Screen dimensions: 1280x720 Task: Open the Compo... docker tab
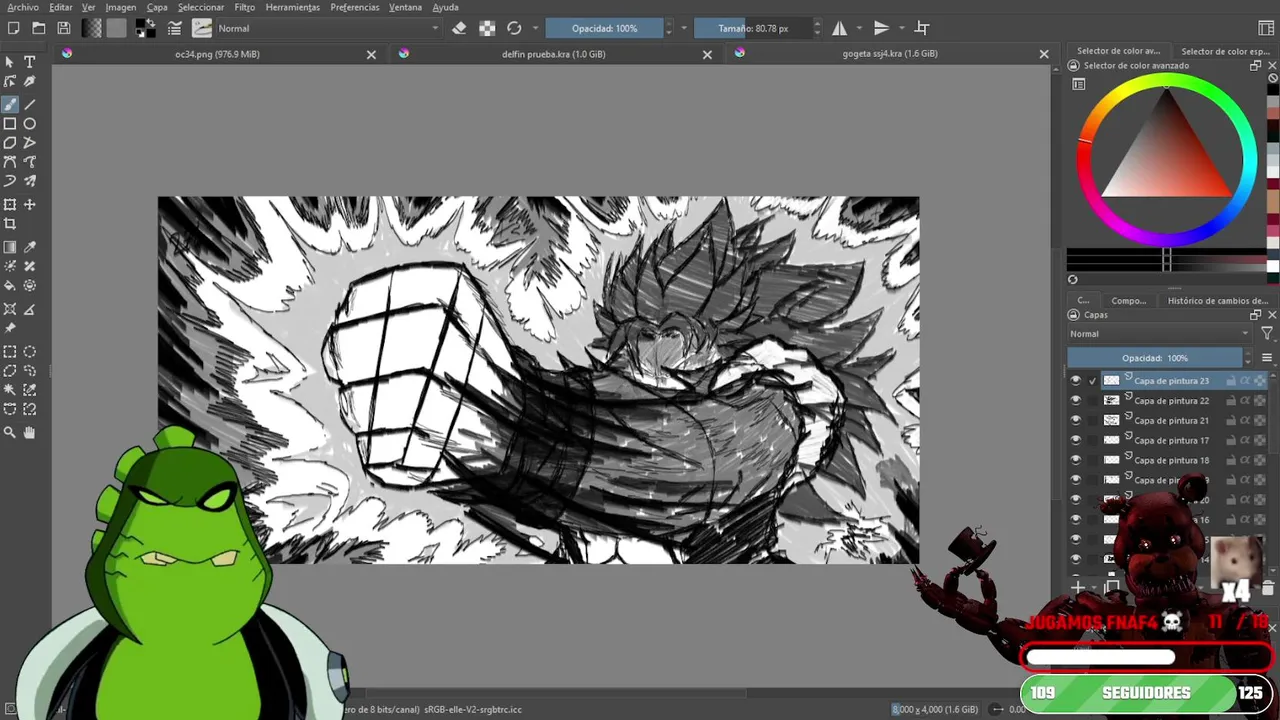click(x=1128, y=300)
